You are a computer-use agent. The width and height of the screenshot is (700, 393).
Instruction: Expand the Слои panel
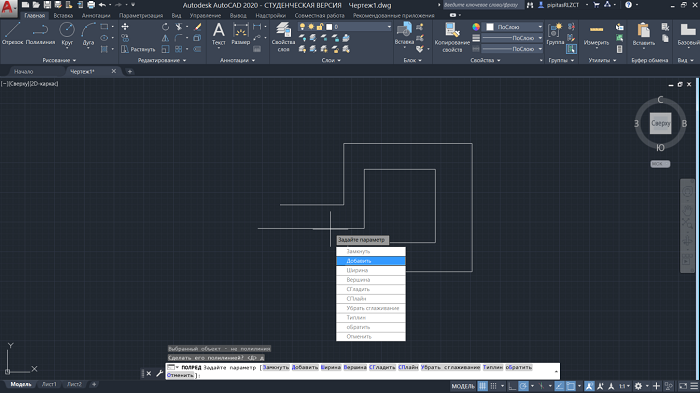(331, 60)
